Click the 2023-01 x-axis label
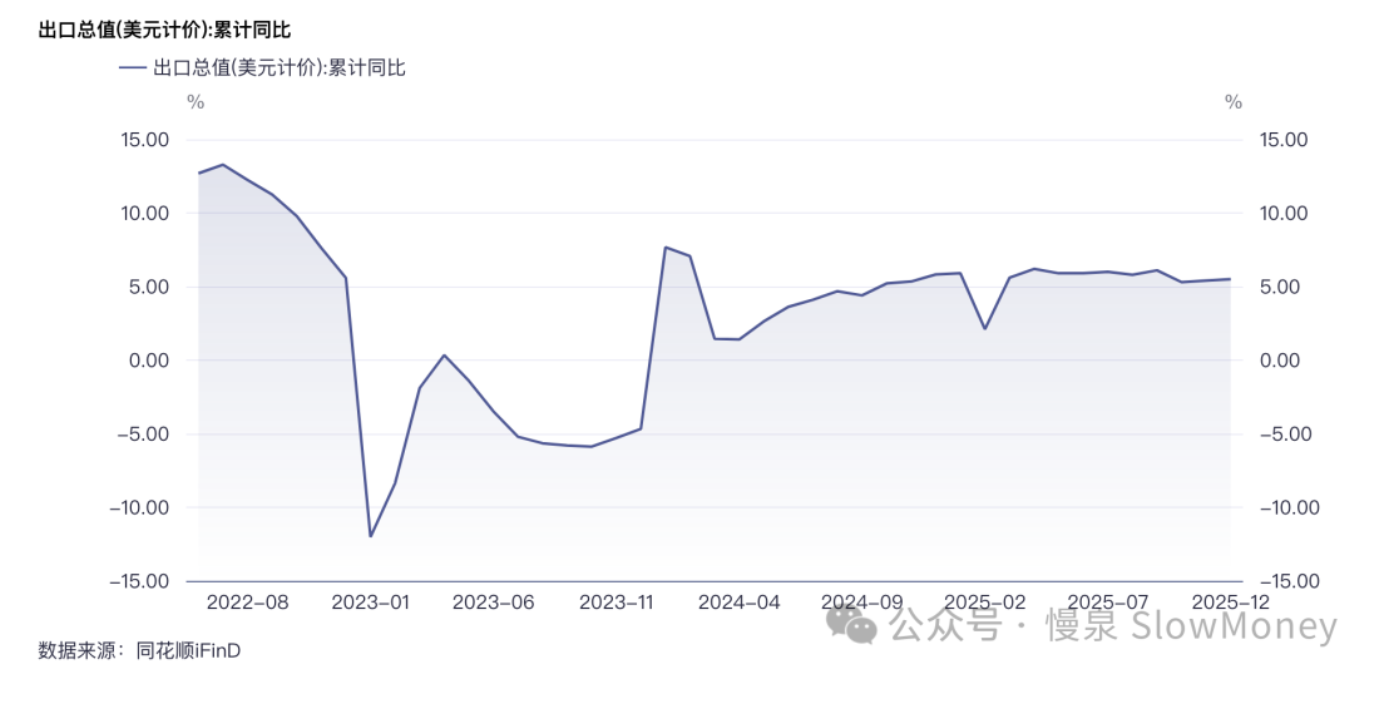 (370, 603)
